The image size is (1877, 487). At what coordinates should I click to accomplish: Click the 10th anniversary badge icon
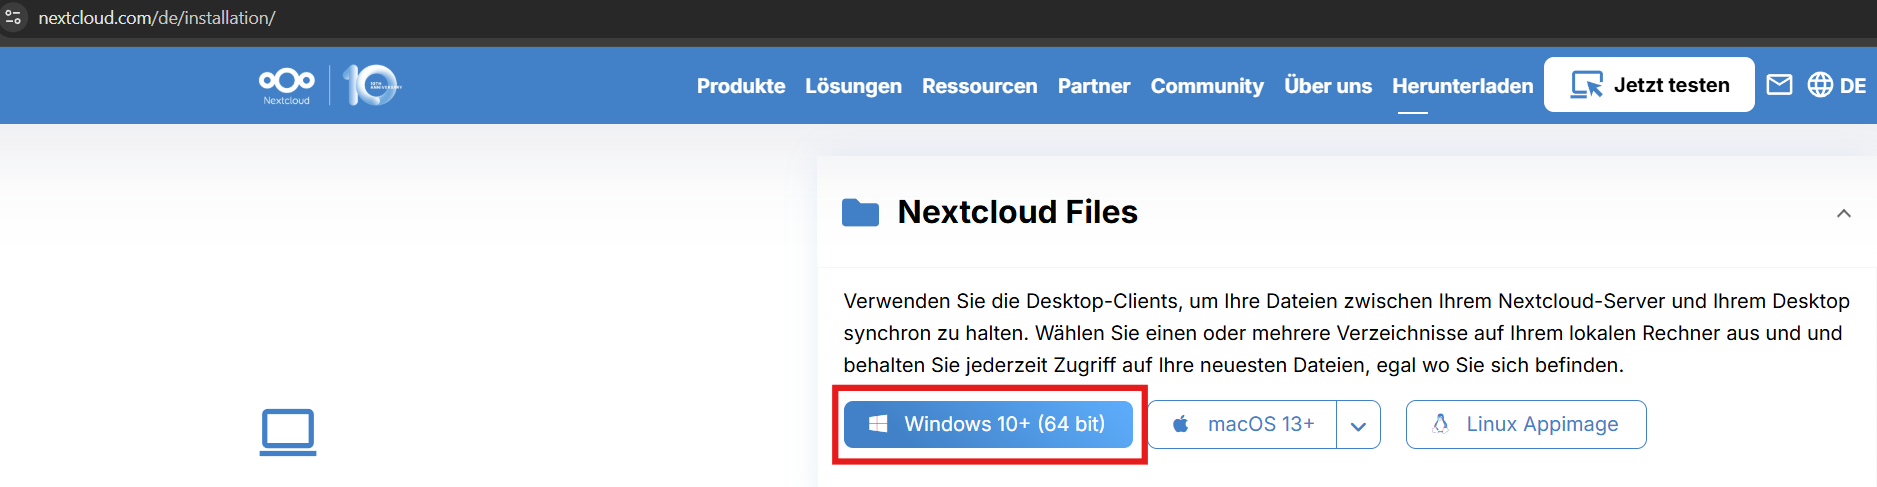coord(371,85)
